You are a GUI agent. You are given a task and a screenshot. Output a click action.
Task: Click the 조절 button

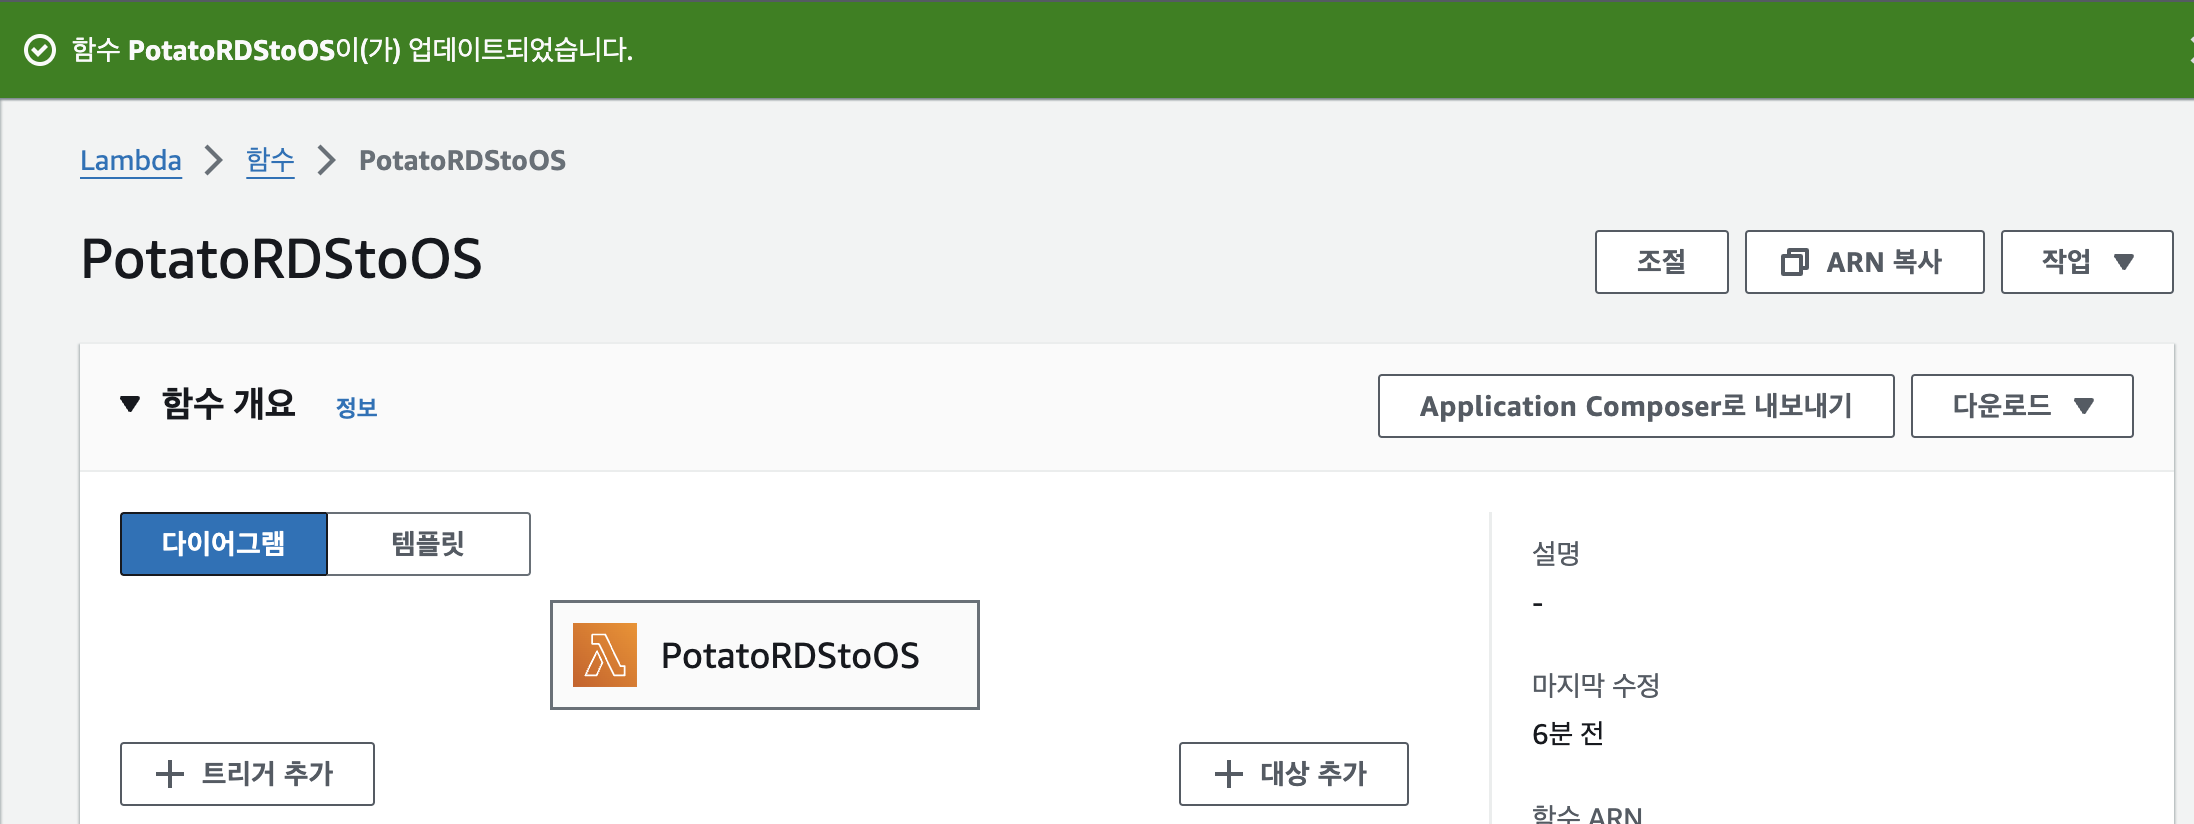[1662, 262]
